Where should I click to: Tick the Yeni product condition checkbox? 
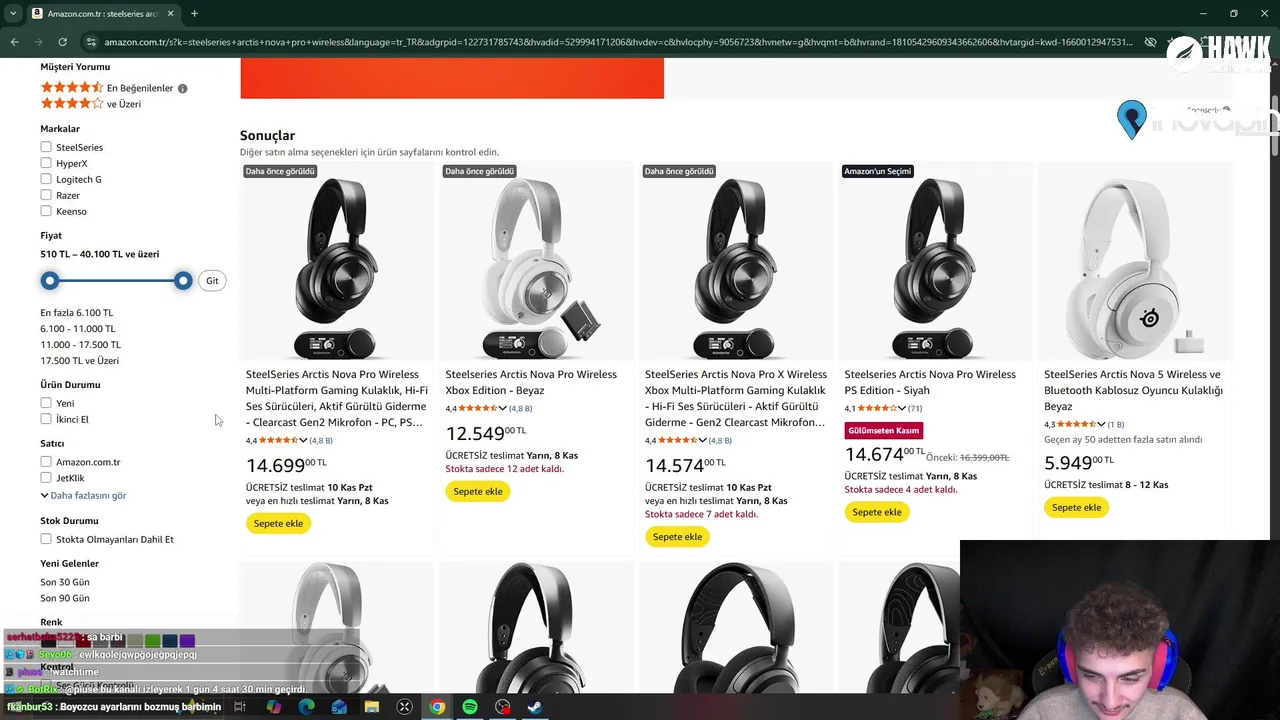click(x=46, y=403)
